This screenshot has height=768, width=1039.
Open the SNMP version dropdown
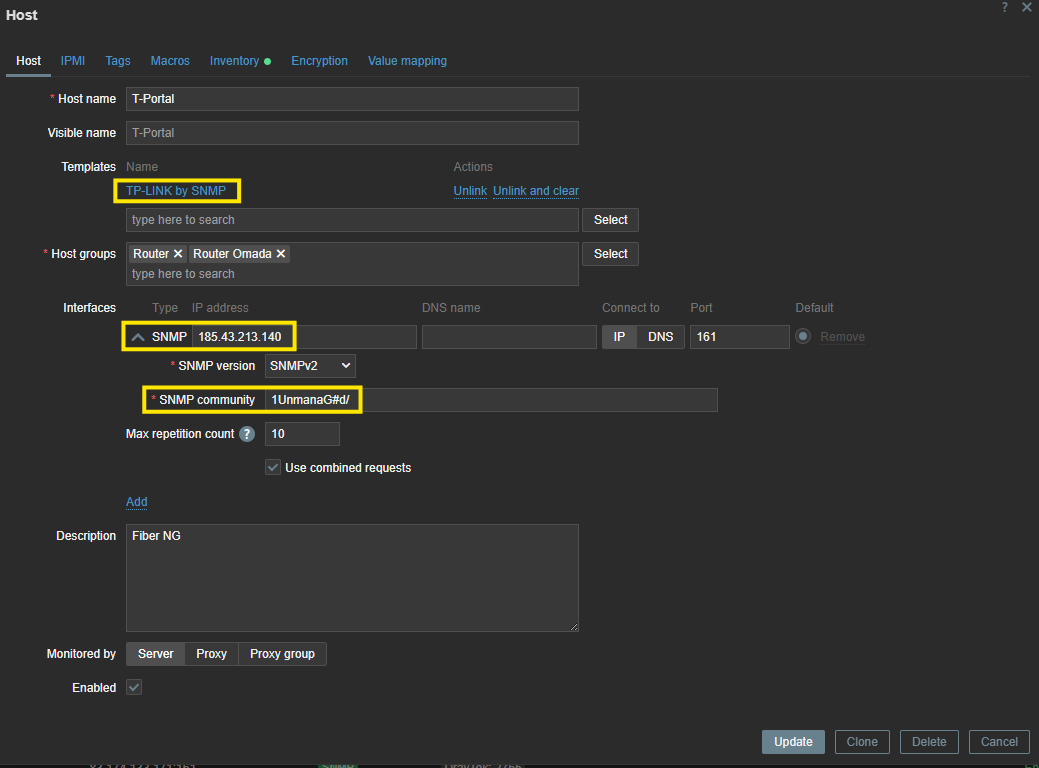pos(310,366)
